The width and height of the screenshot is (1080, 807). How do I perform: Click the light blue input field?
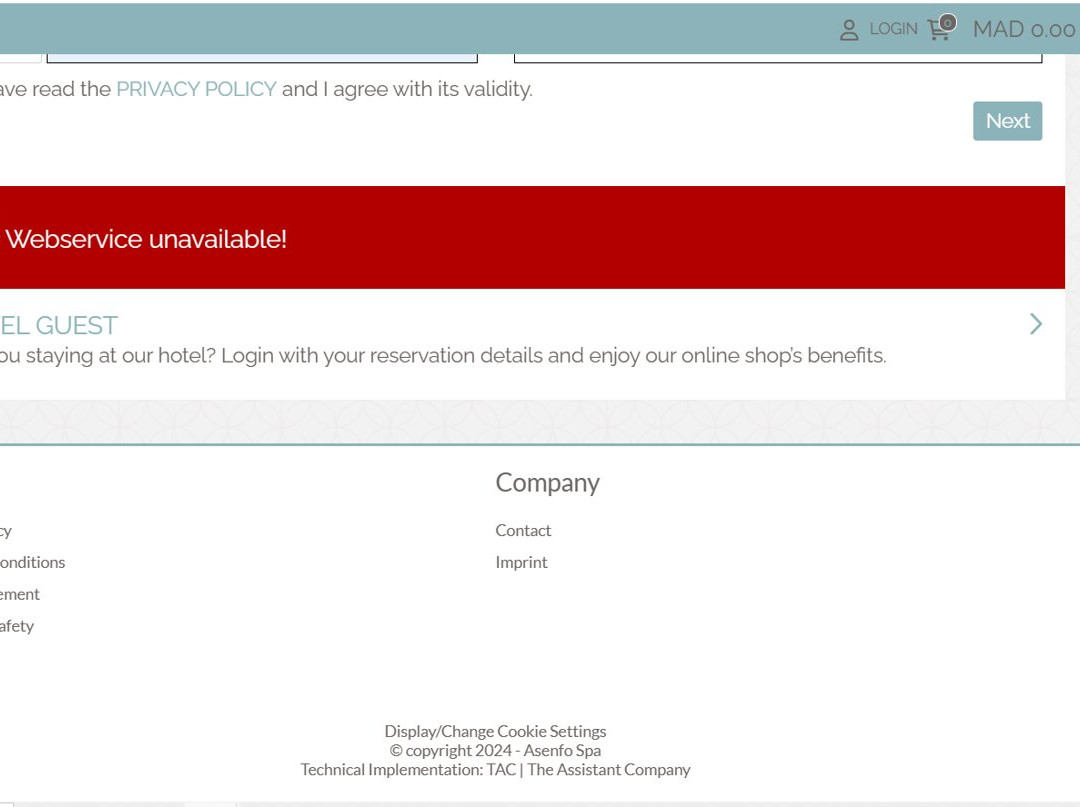[262, 58]
